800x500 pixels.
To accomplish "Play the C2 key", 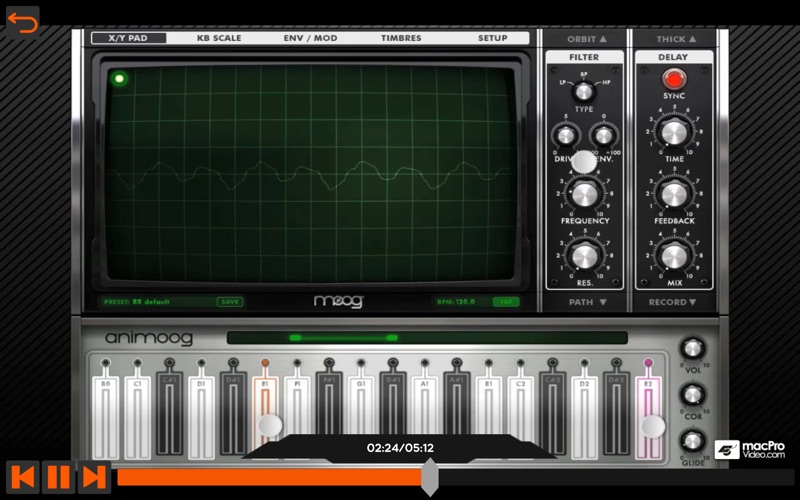I will pos(520,408).
